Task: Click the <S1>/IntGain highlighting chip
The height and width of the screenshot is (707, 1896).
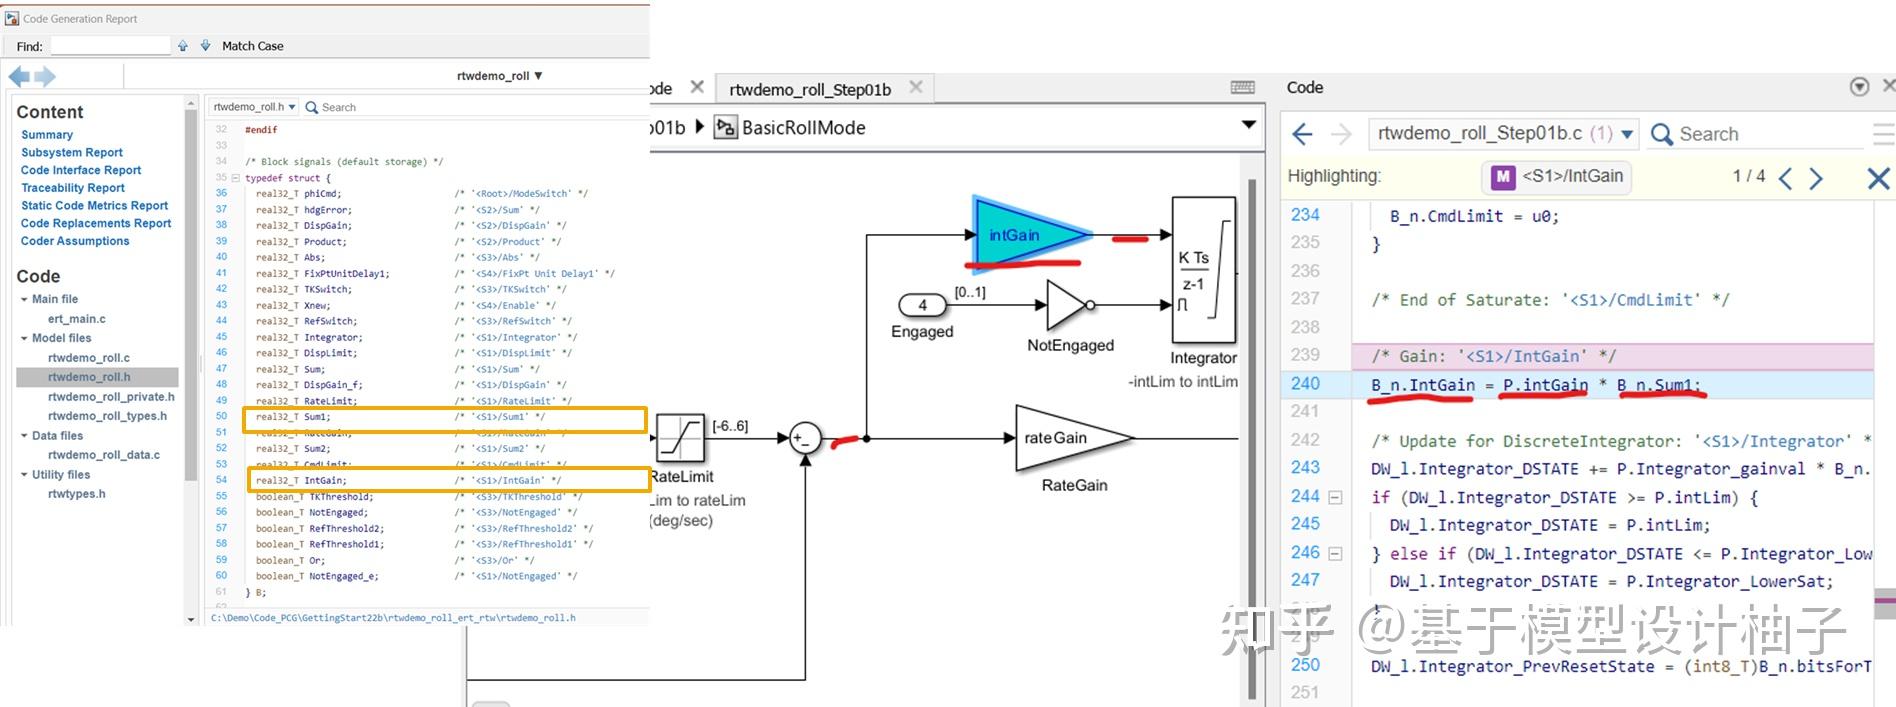Action: [x=1556, y=176]
